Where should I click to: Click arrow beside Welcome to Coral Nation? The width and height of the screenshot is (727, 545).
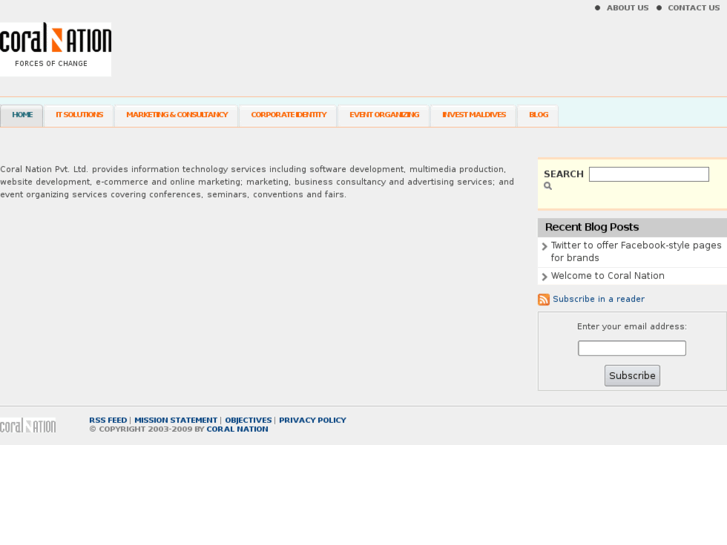pyautogui.click(x=544, y=277)
